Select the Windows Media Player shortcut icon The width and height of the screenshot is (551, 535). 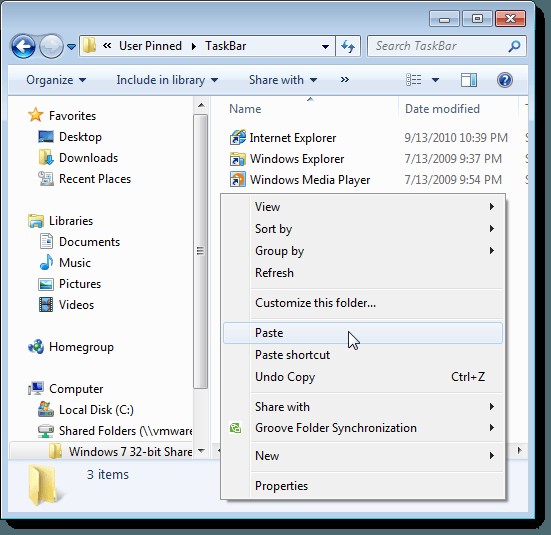(238, 179)
